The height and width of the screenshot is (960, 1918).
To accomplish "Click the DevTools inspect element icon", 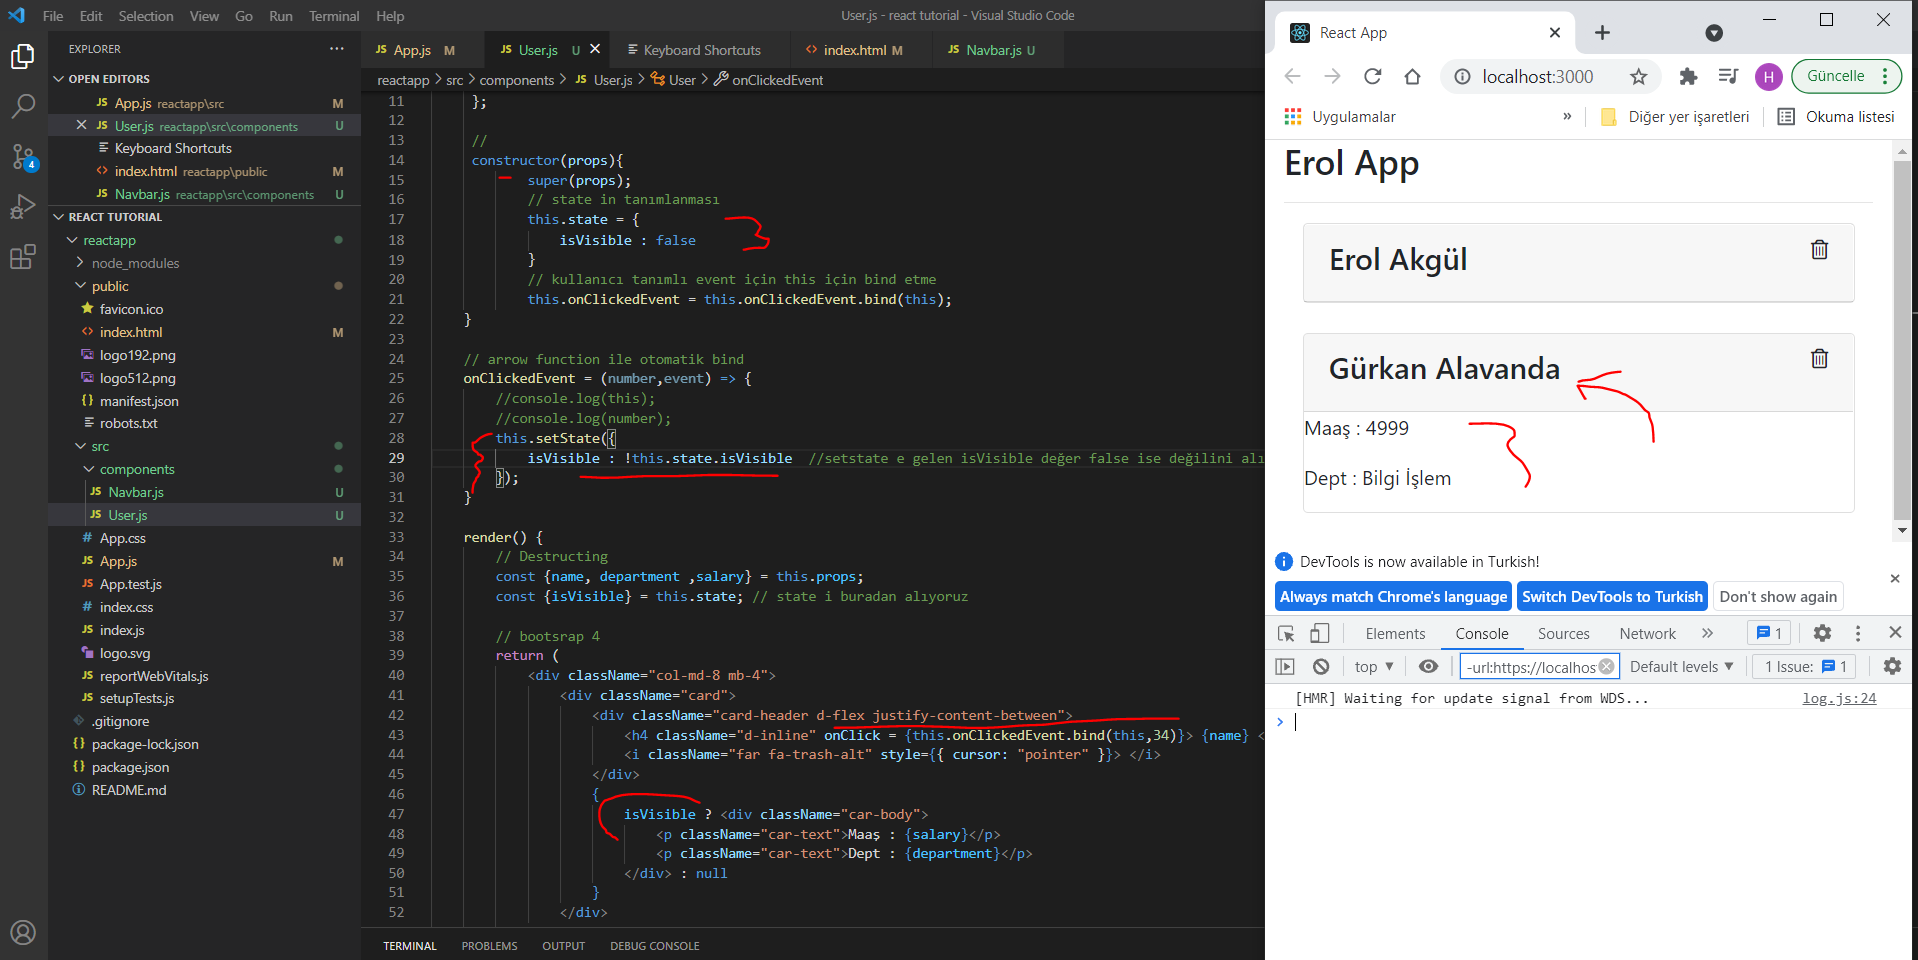I will [x=1286, y=633].
